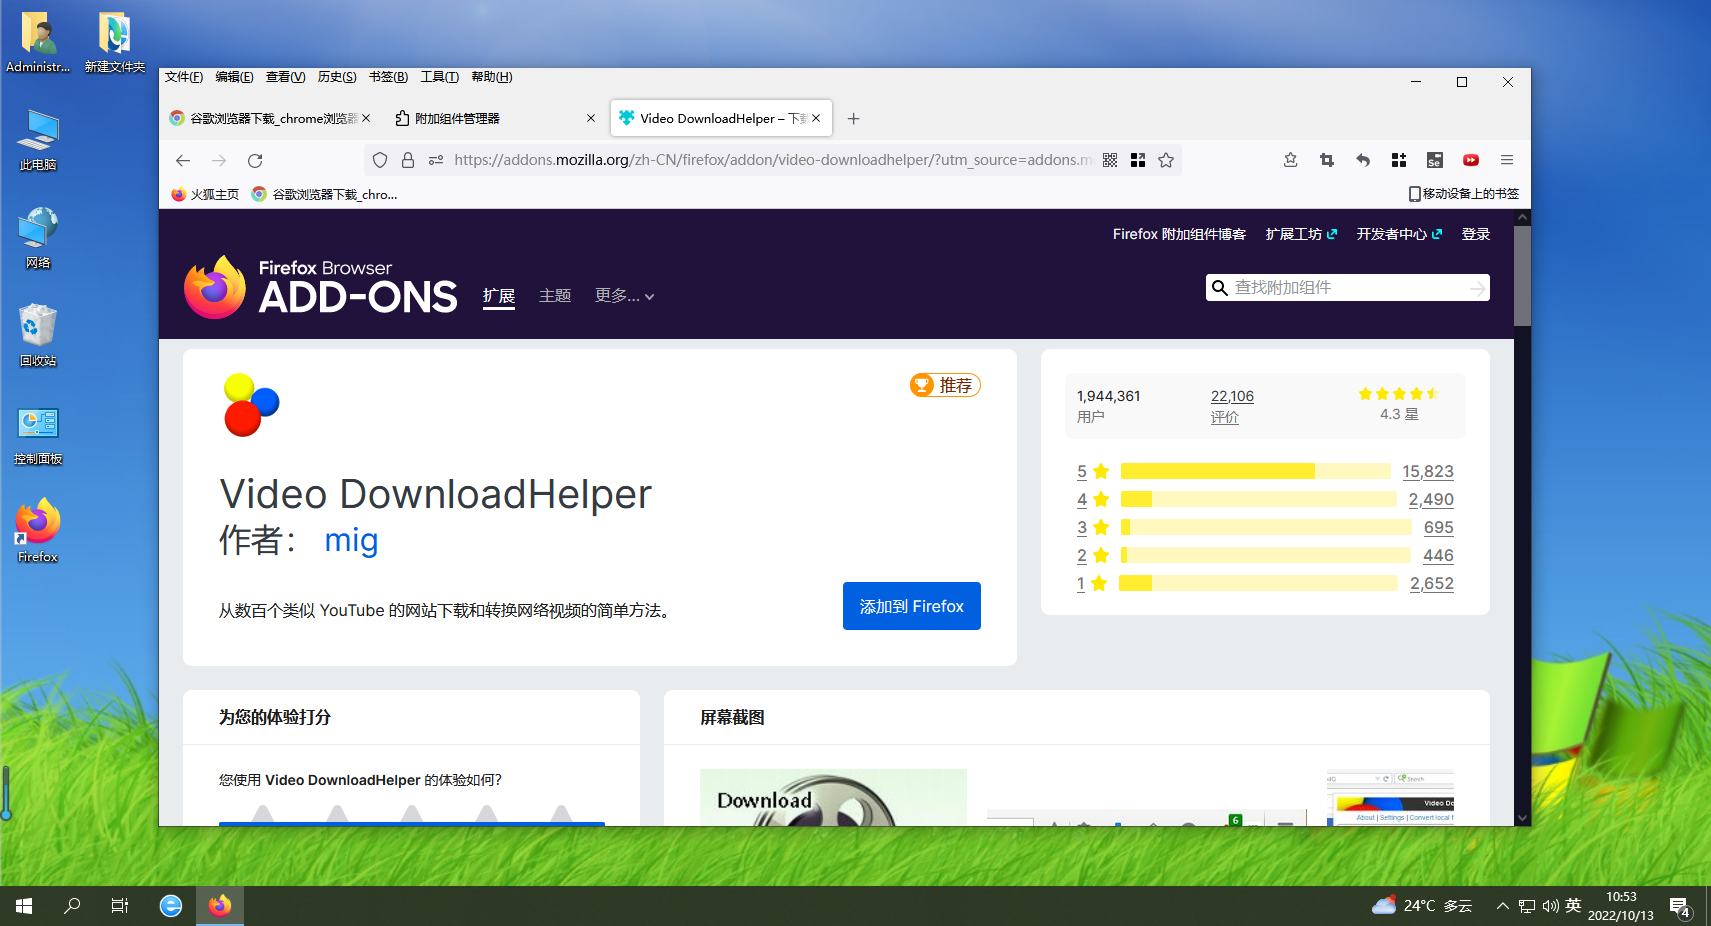This screenshot has width=1711, height=926.
Task: Bookmark this page with the star icon
Action: pos(1166,160)
